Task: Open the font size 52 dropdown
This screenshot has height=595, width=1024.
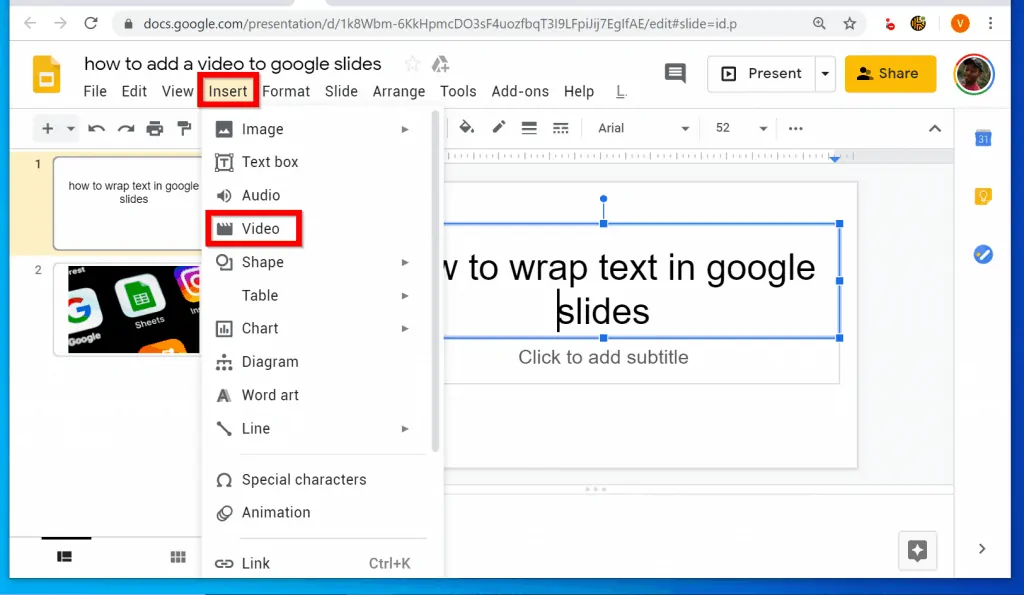Action: [741, 128]
